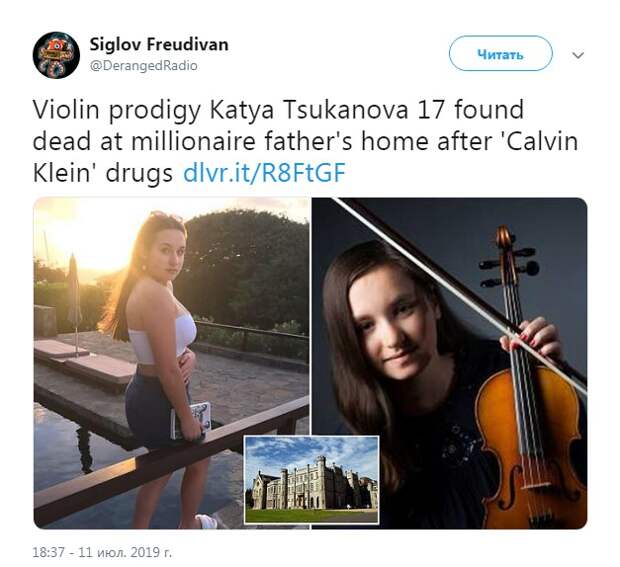This screenshot has height=567, width=620.
Task: Select the tweet text about Katya Tsukanova
Action: click(305, 141)
